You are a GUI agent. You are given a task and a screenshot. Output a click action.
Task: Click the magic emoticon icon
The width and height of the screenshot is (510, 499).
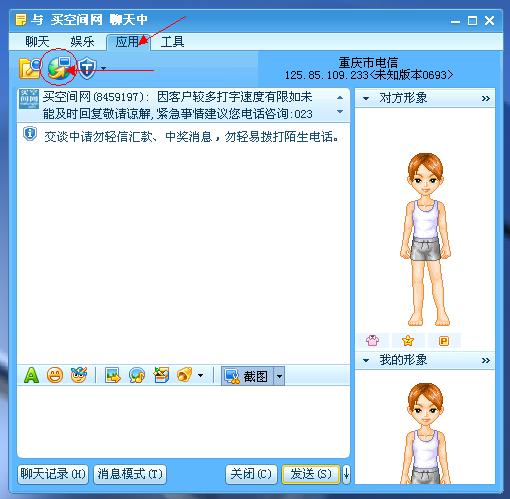[79, 375]
